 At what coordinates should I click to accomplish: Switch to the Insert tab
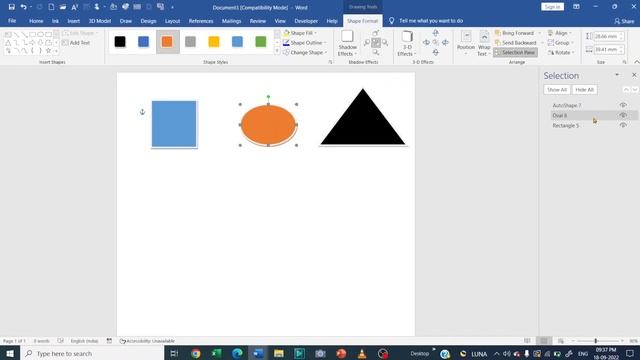73,21
